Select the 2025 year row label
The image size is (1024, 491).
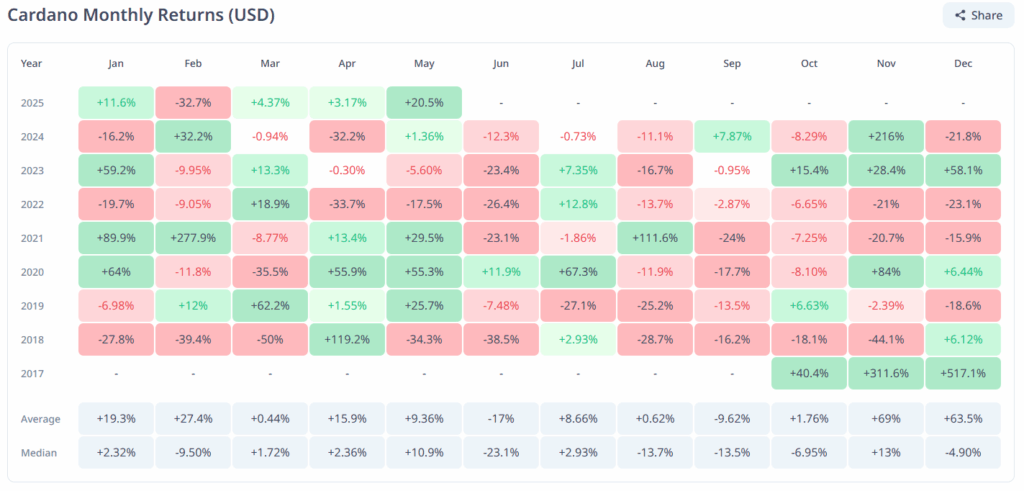34,102
